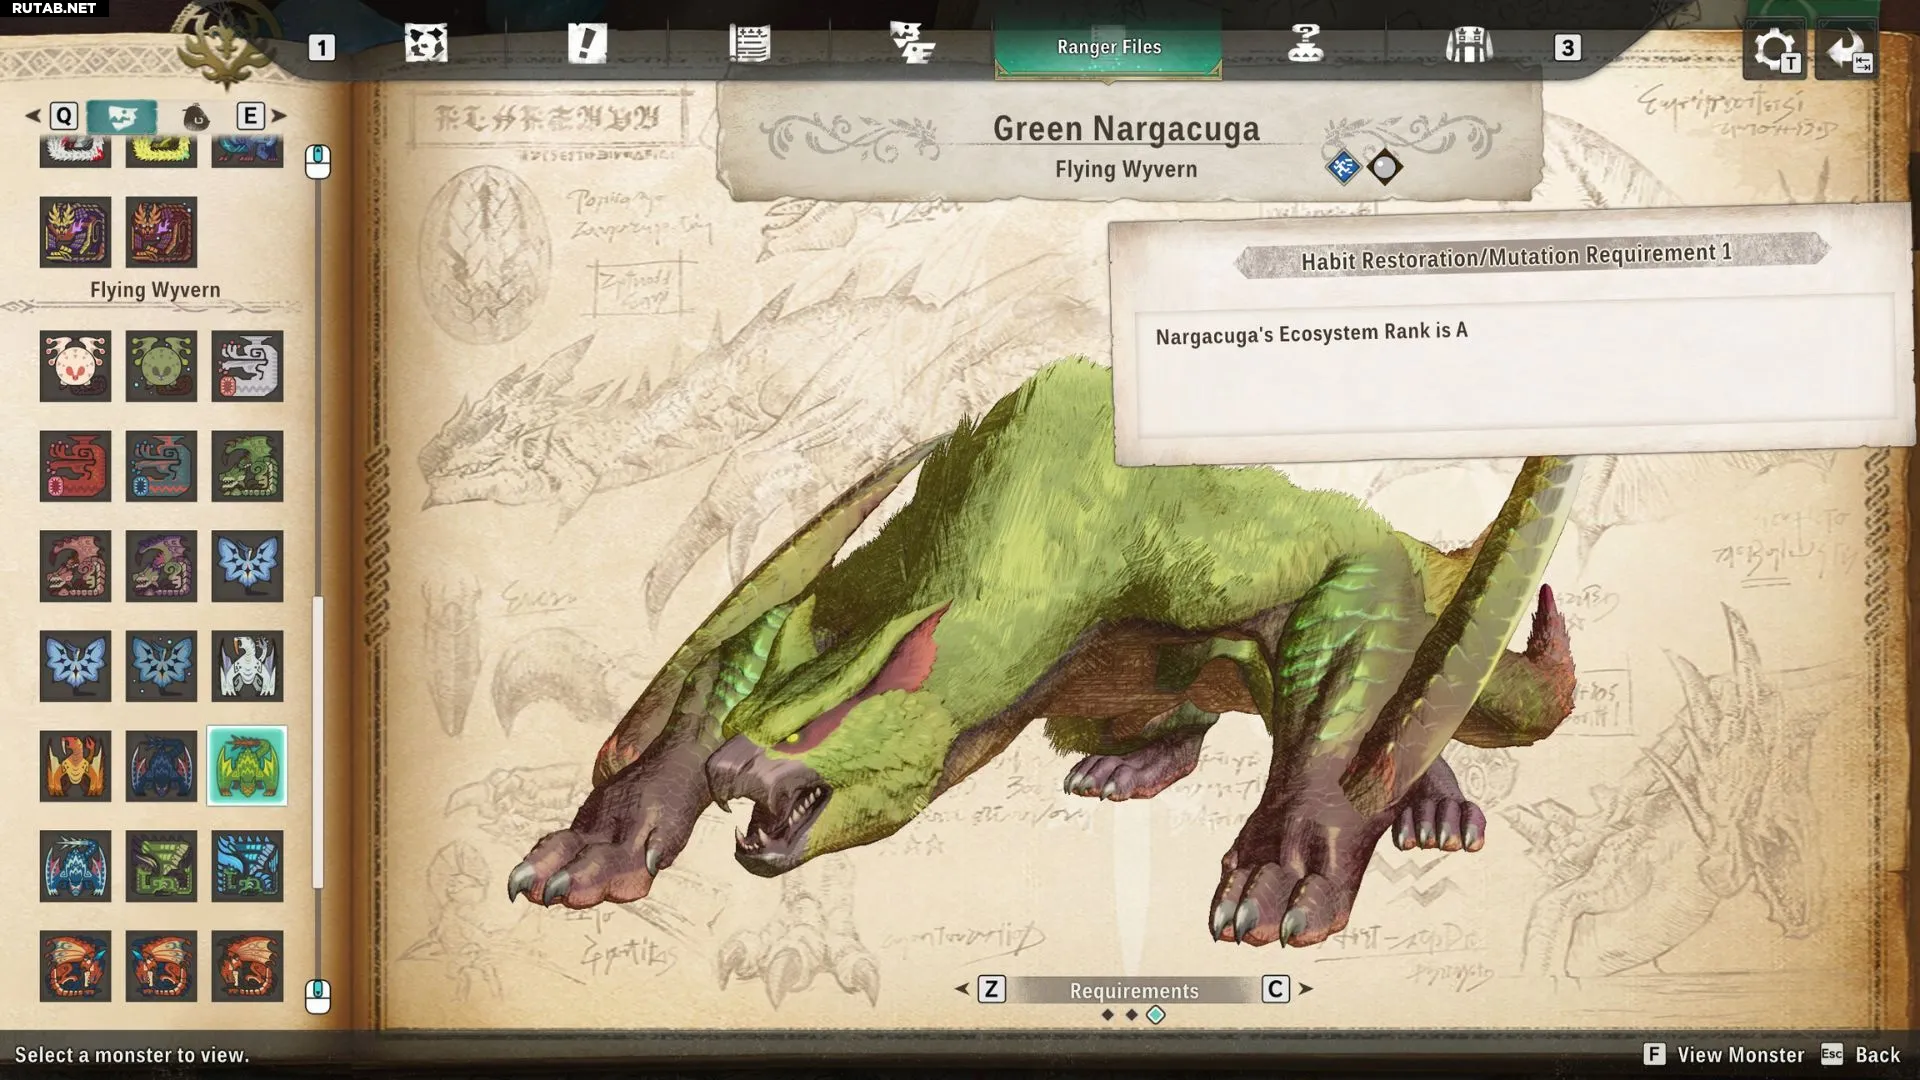Toggle the monster category filter tab
1920x1080 pixels.
122,117
